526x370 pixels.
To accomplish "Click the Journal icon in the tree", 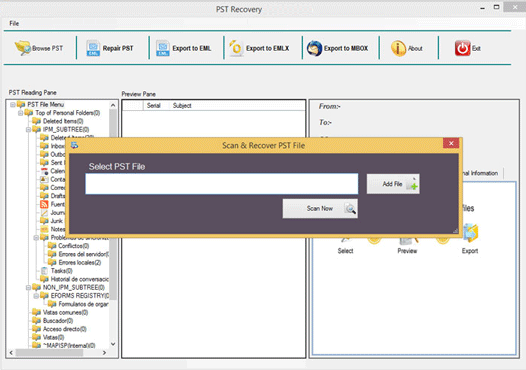I will [44, 213].
